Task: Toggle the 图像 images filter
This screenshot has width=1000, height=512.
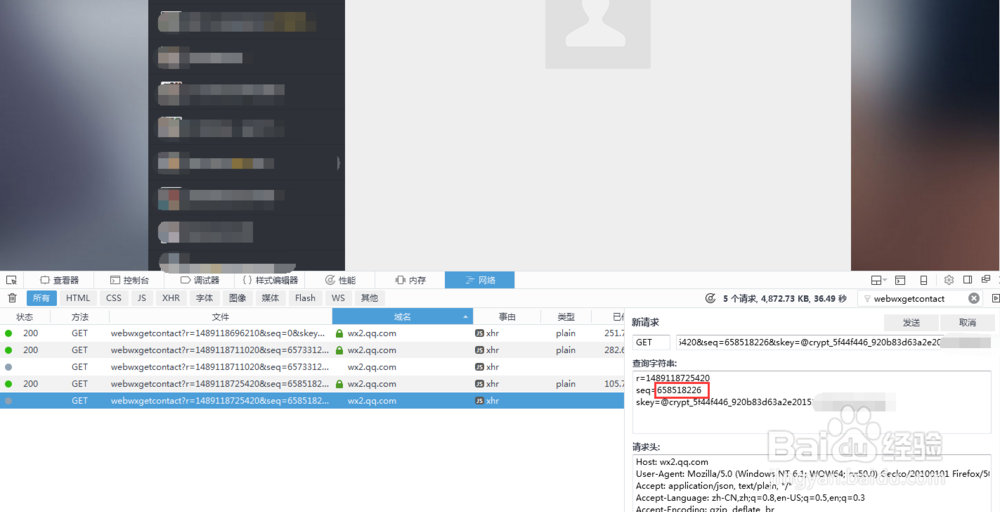Action: 237,298
